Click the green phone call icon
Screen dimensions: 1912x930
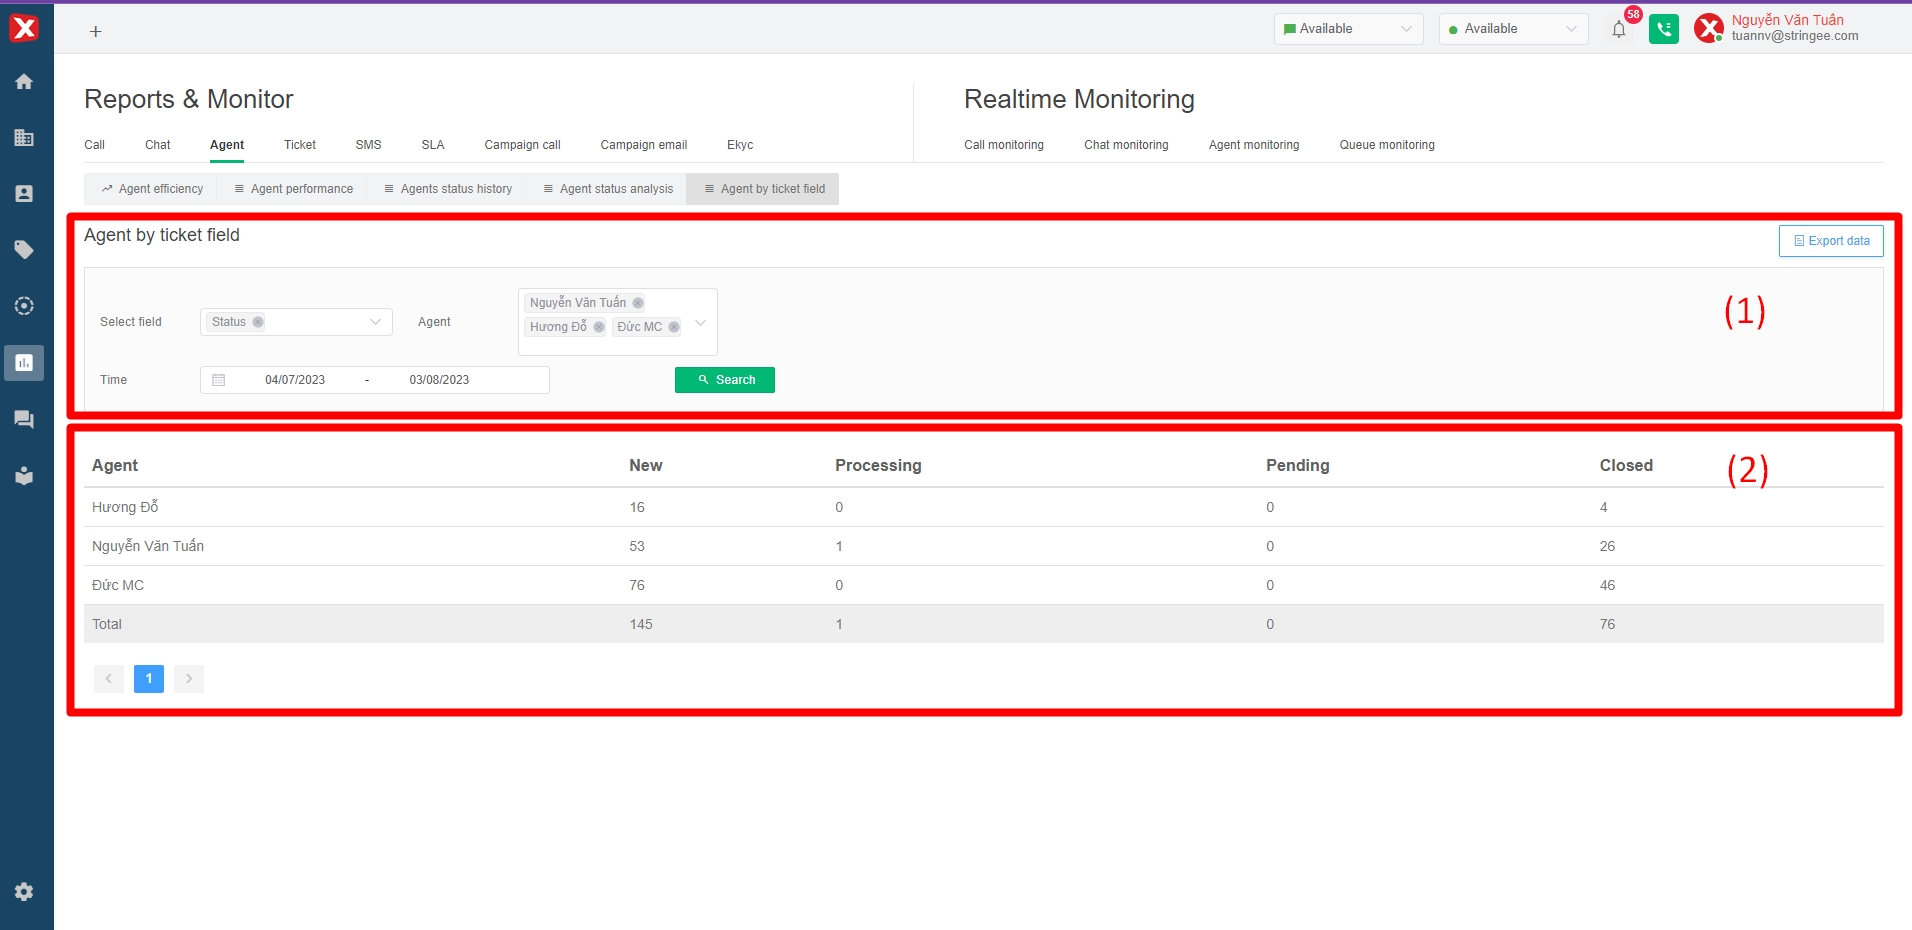point(1663,30)
